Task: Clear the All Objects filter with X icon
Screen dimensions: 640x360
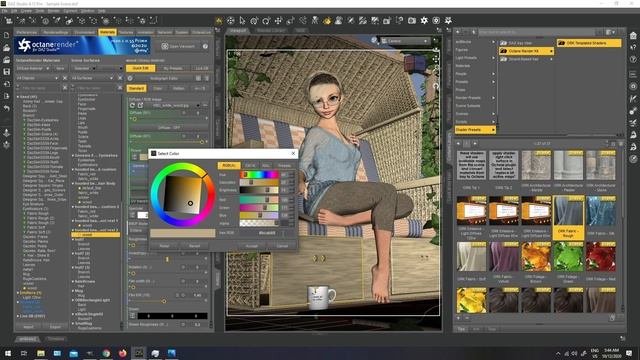Action: (65, 78)
